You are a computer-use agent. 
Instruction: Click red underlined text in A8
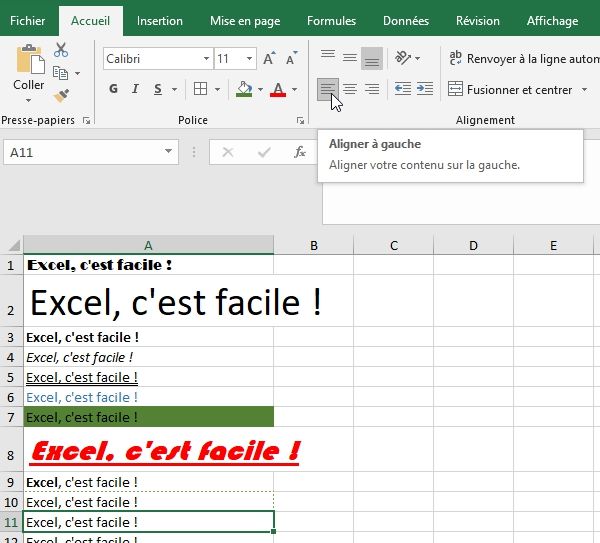(x=165, y=452)
